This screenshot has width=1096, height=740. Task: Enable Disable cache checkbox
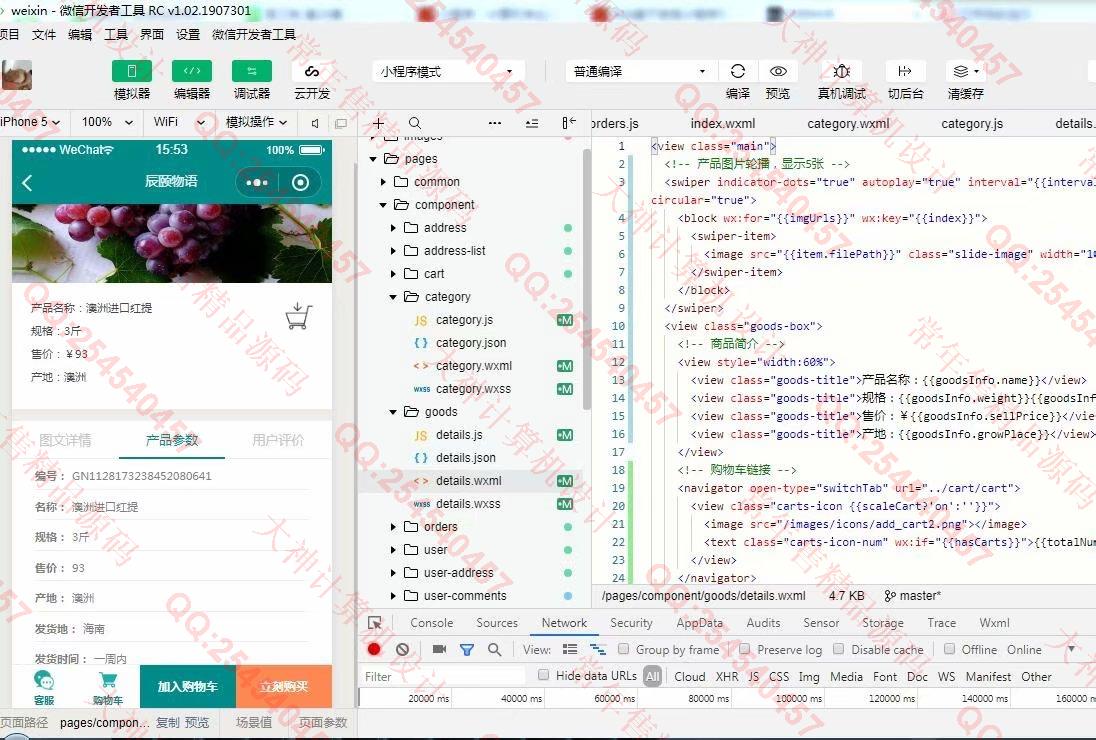pyautogui.click(x=838, y=649)
